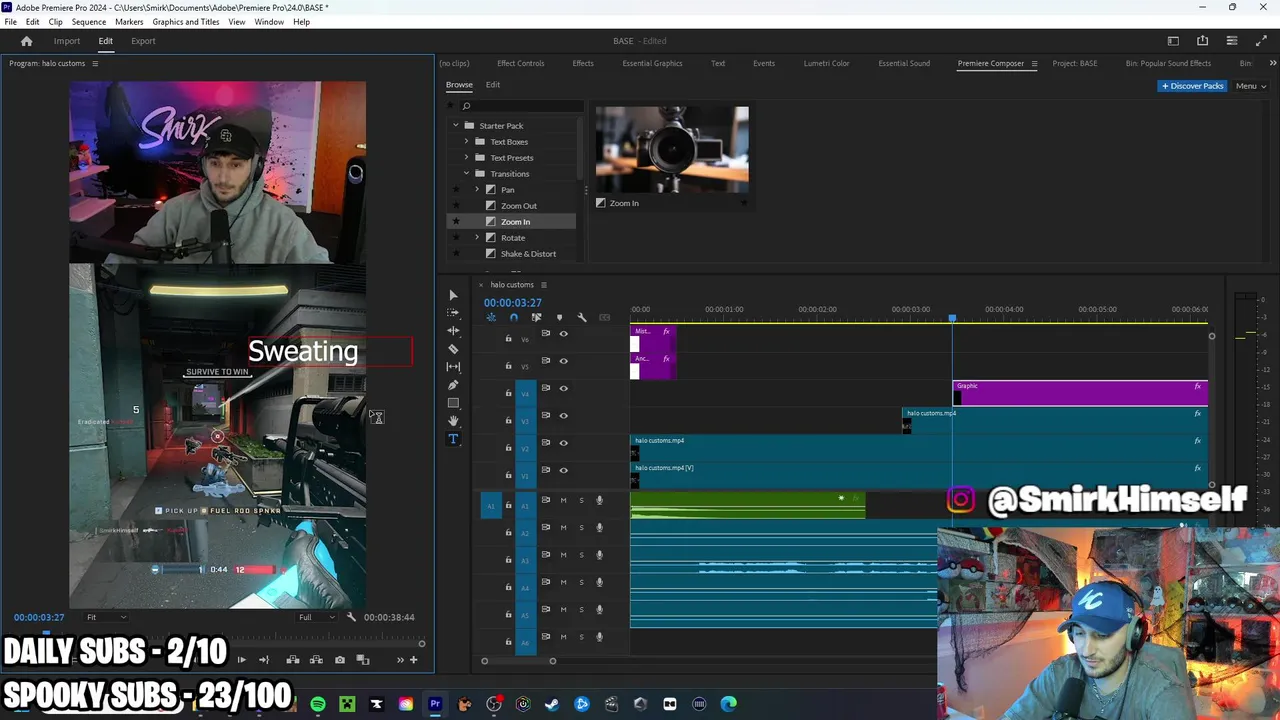Click the Premiere Composer search field
The width and height of the screenshot is (1280, 720).
521,105
